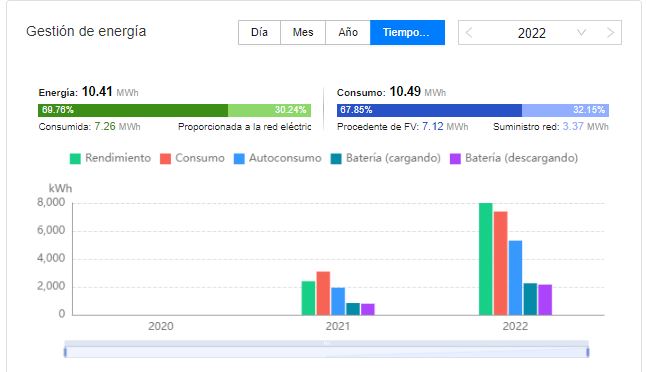The width and height of the screenshot is (646, 372).
Task: Click the 2022 blue Autoconsumo bar
Action: tap(515, 278)
